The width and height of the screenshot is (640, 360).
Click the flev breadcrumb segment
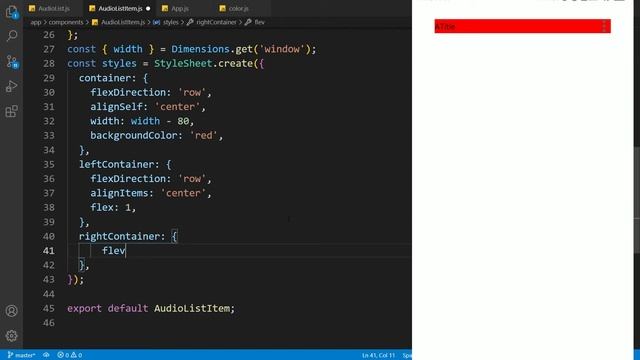point(260,22)
